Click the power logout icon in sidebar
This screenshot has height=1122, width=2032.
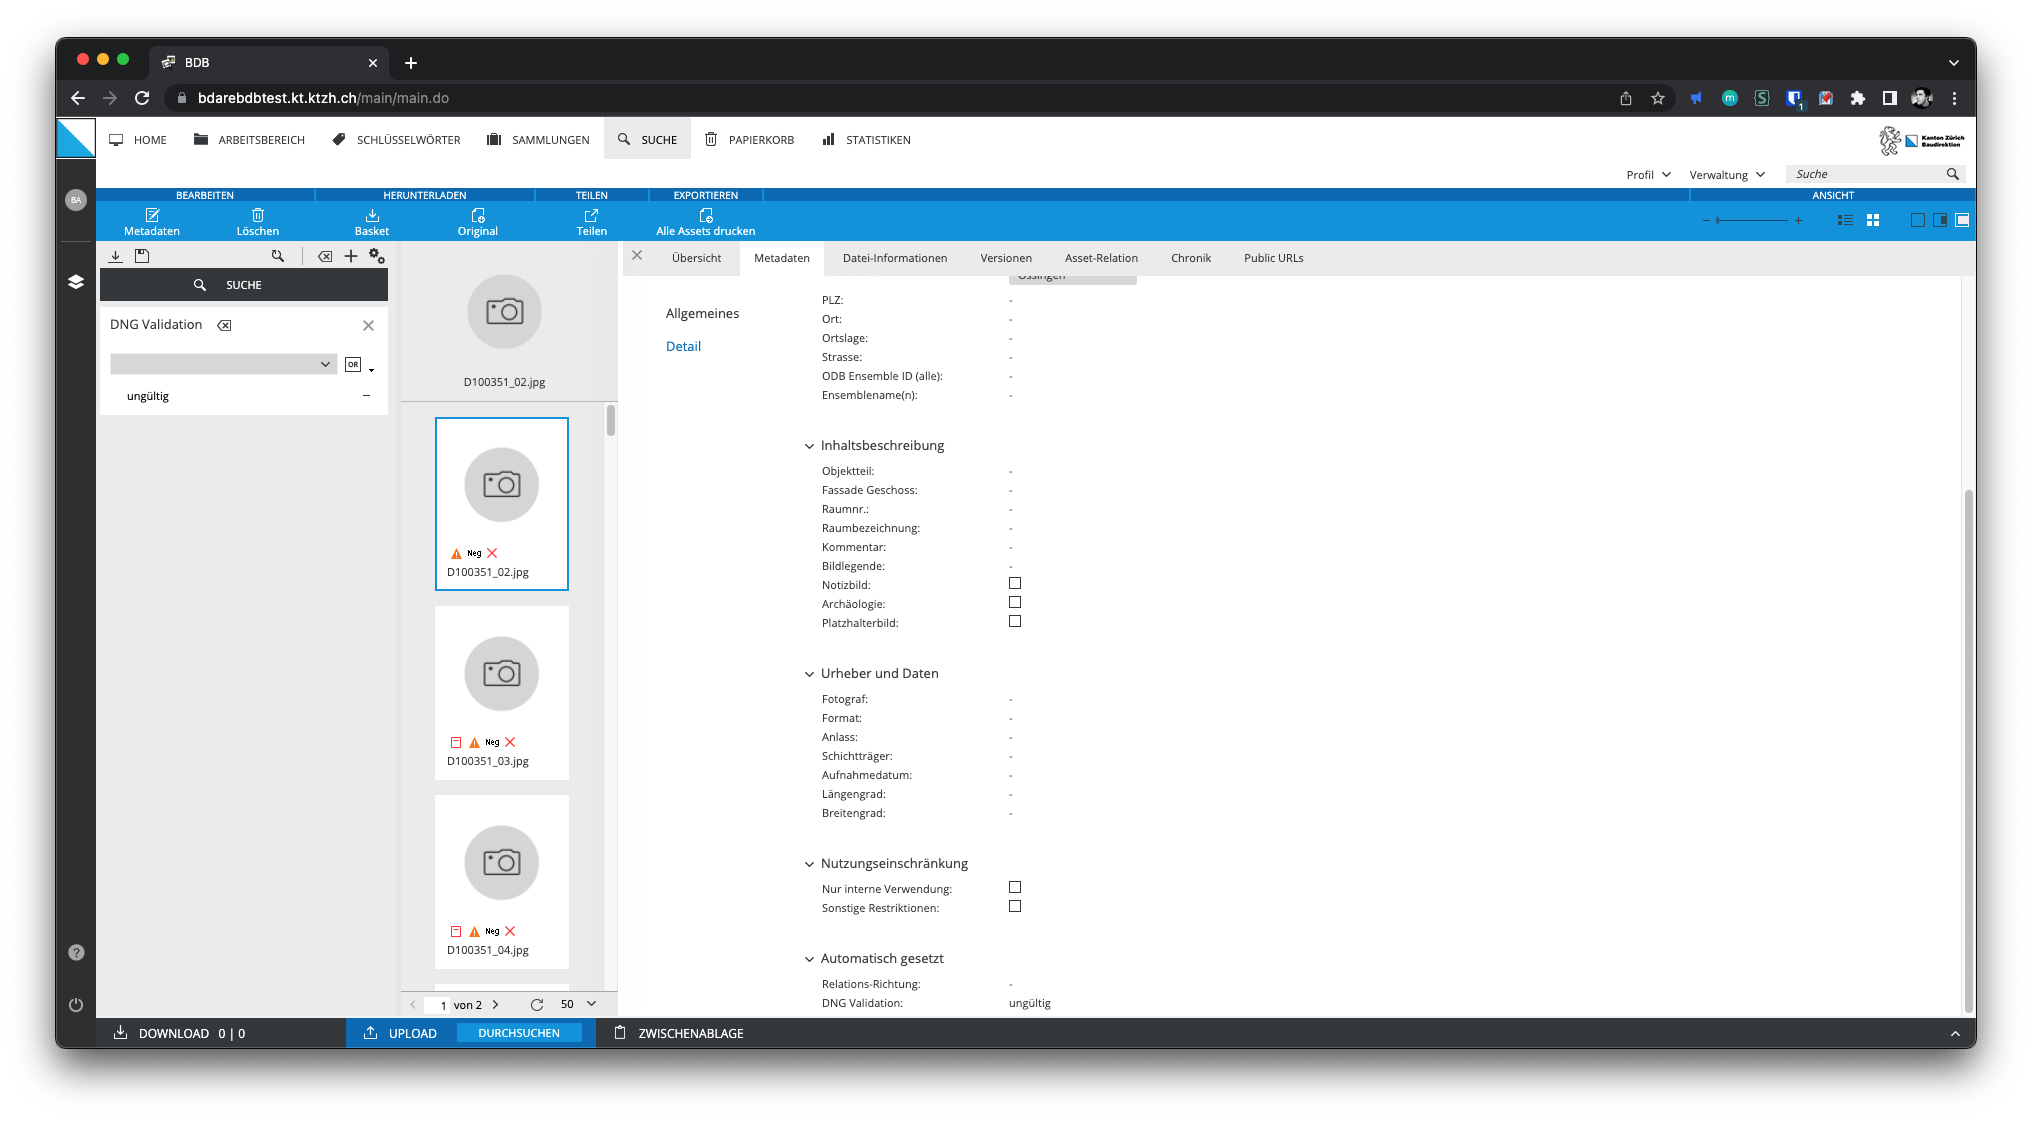coord(76,1005)
